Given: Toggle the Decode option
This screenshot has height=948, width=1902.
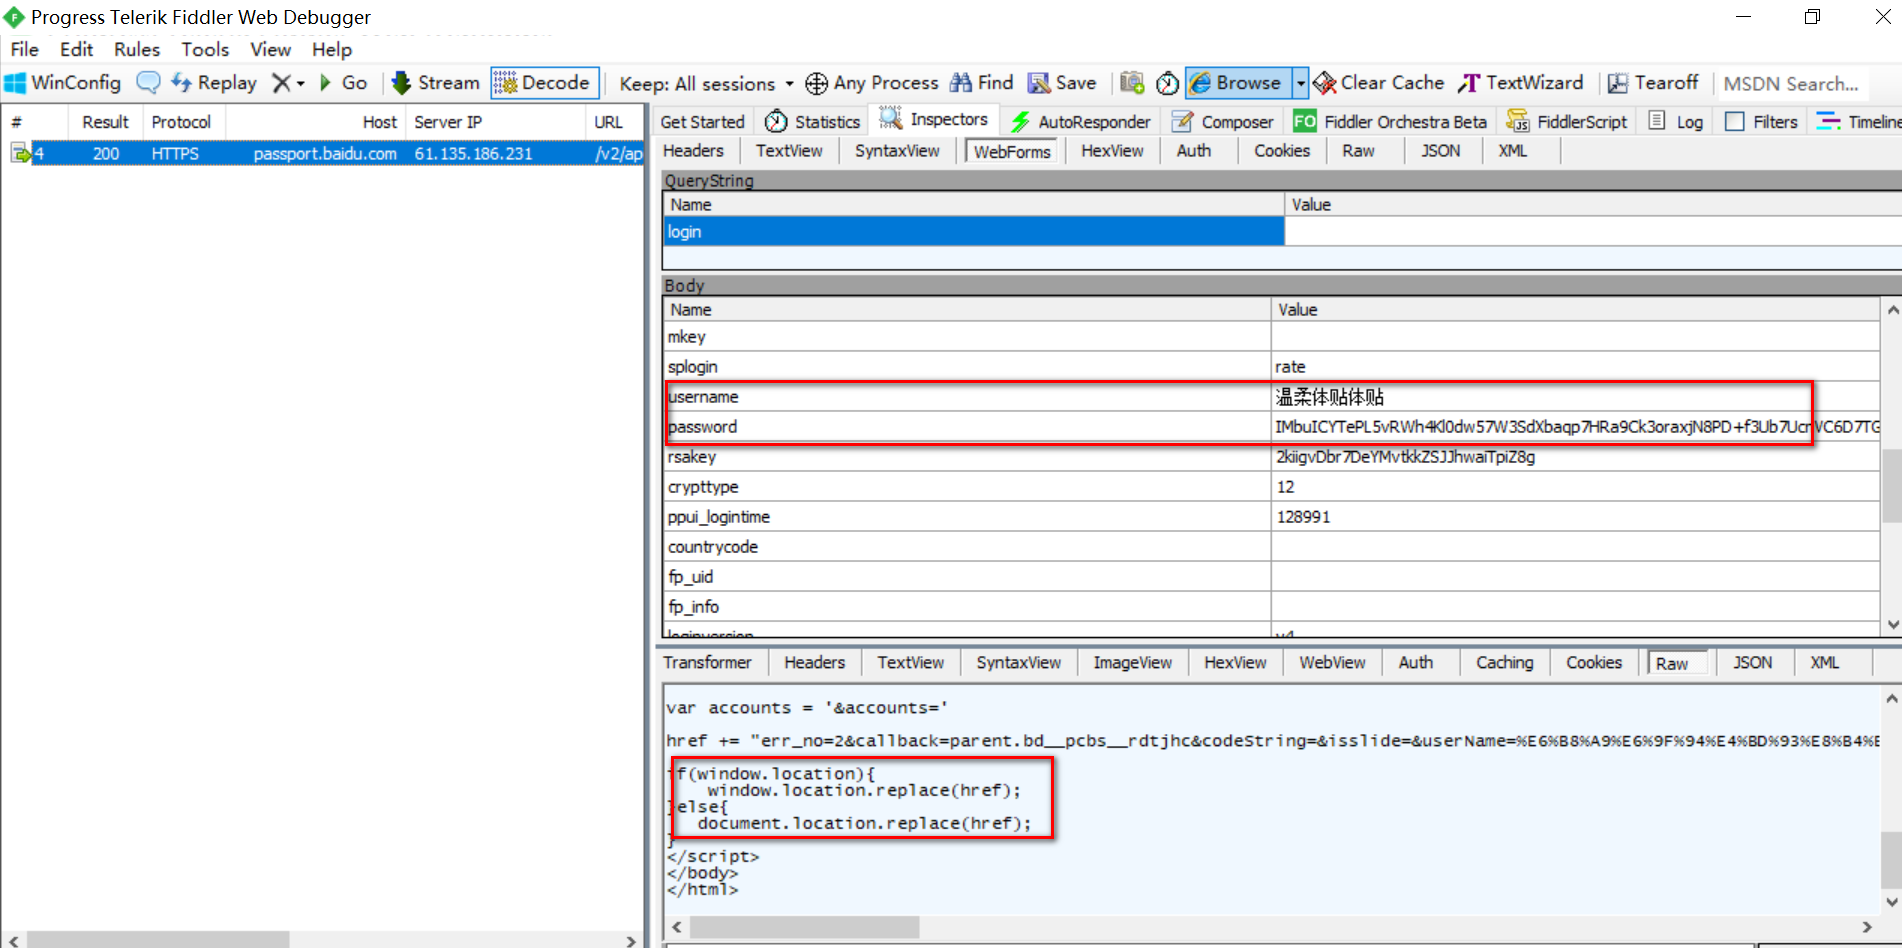Looking at the screenshot, I should point(544,83).
